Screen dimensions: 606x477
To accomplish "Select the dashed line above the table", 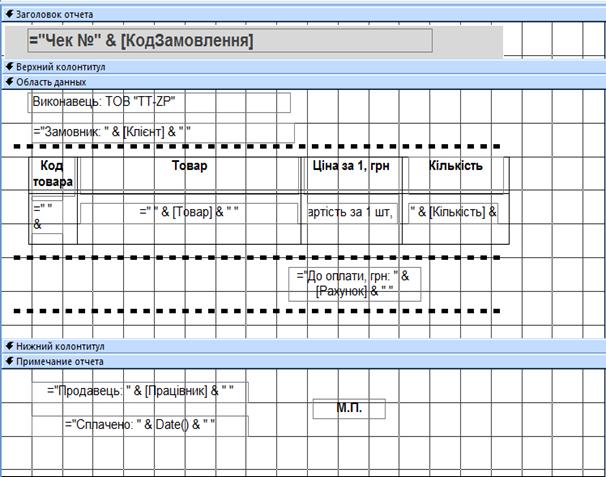I will coord(257,147).
